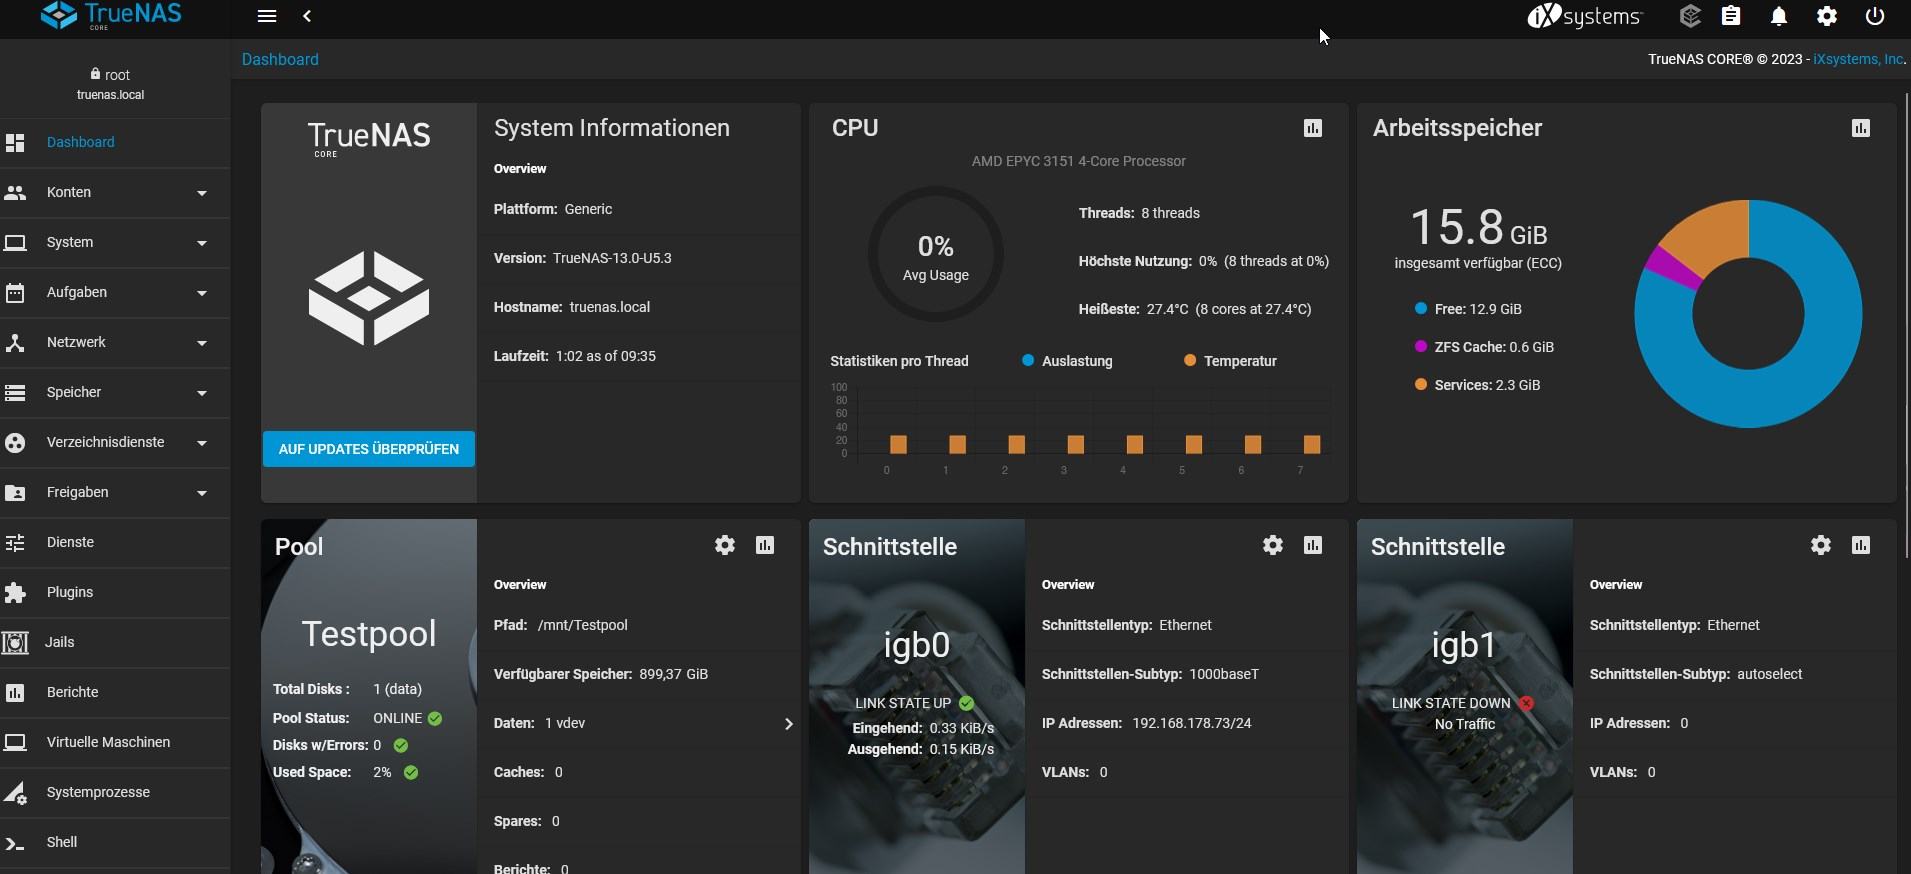The image size is (1911, 874).
Task: Click the Plugins puzzle icon
Action: pyautogui.click(x=15, y=593)
